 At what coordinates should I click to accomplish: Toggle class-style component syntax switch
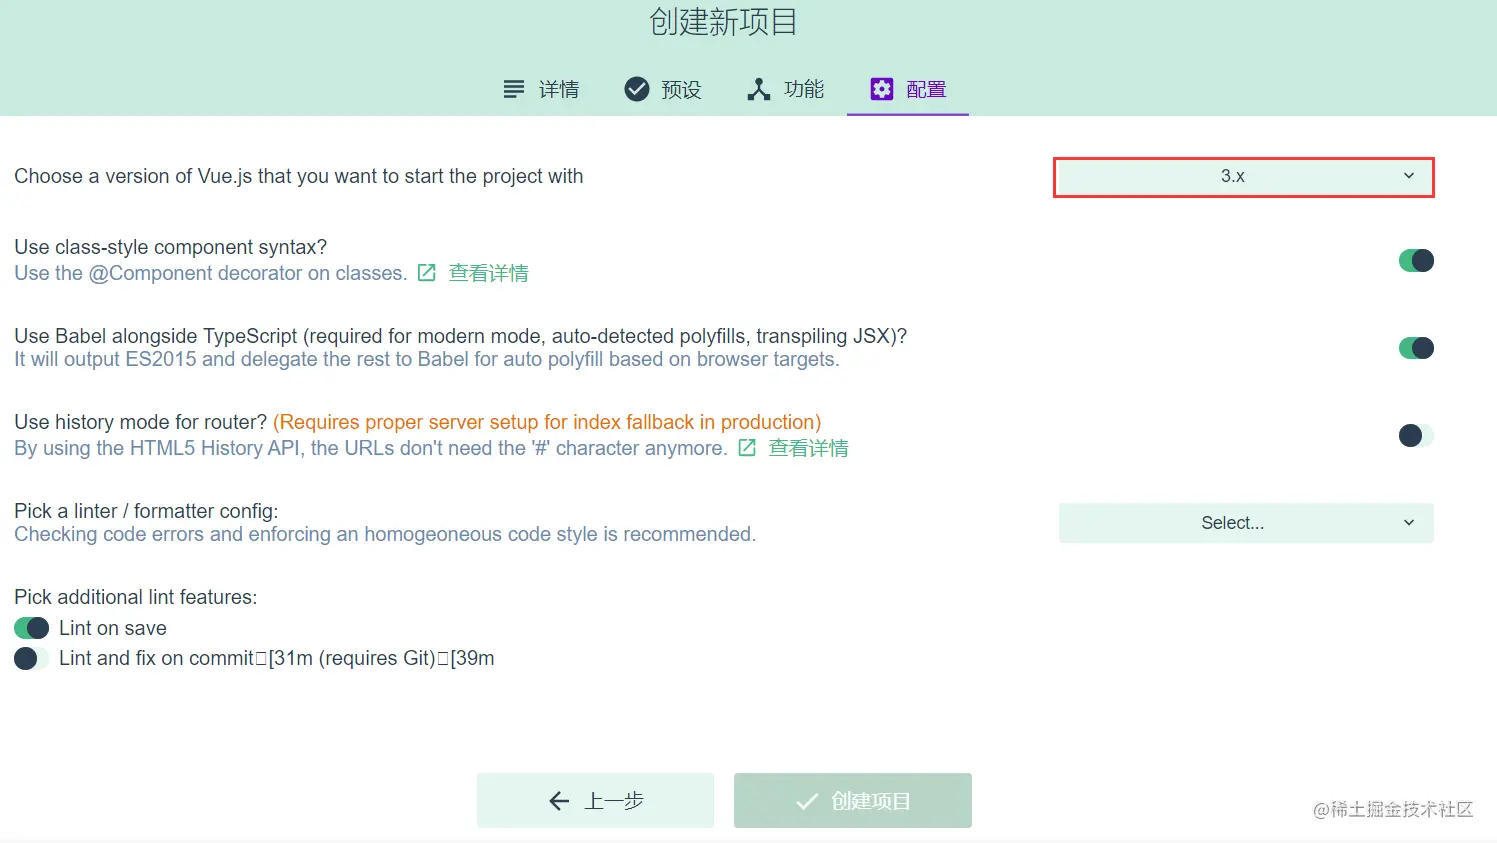pos(1416,260)
